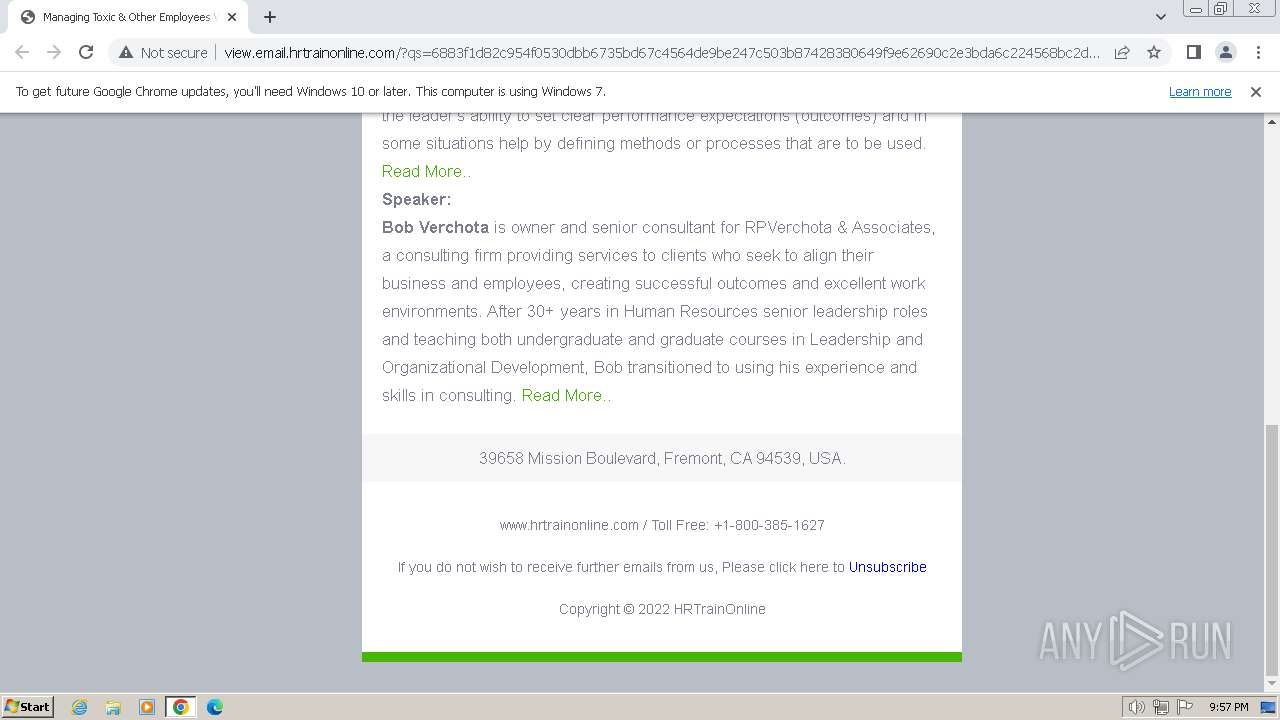Click the 39658 Mission Boulevard address text
Viewport: 1280px width, 720px height.
click(x=662, y=458)
